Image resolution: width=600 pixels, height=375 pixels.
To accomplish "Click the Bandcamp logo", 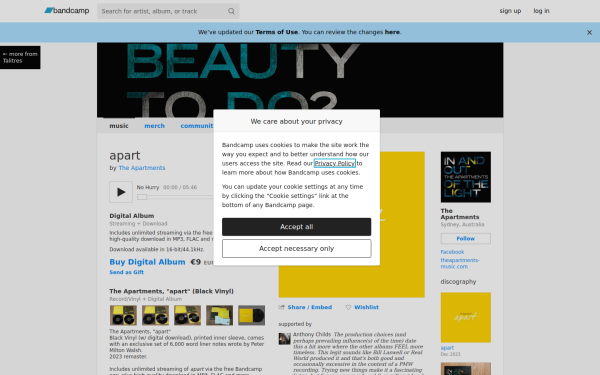I will tap(67, 11).
